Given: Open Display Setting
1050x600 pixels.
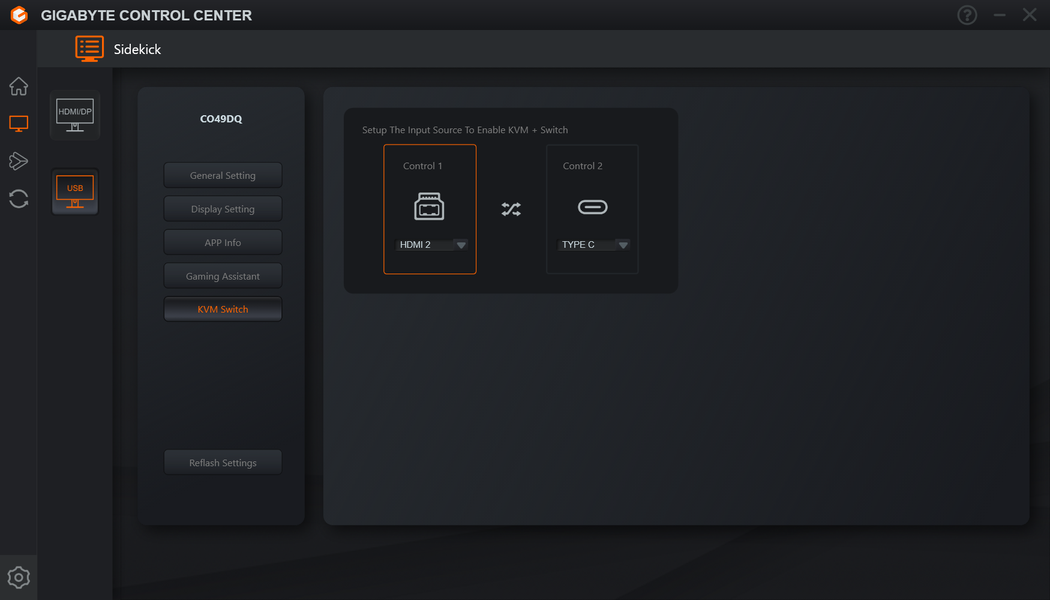Looking at the screenshot, I should pos(223,209).
